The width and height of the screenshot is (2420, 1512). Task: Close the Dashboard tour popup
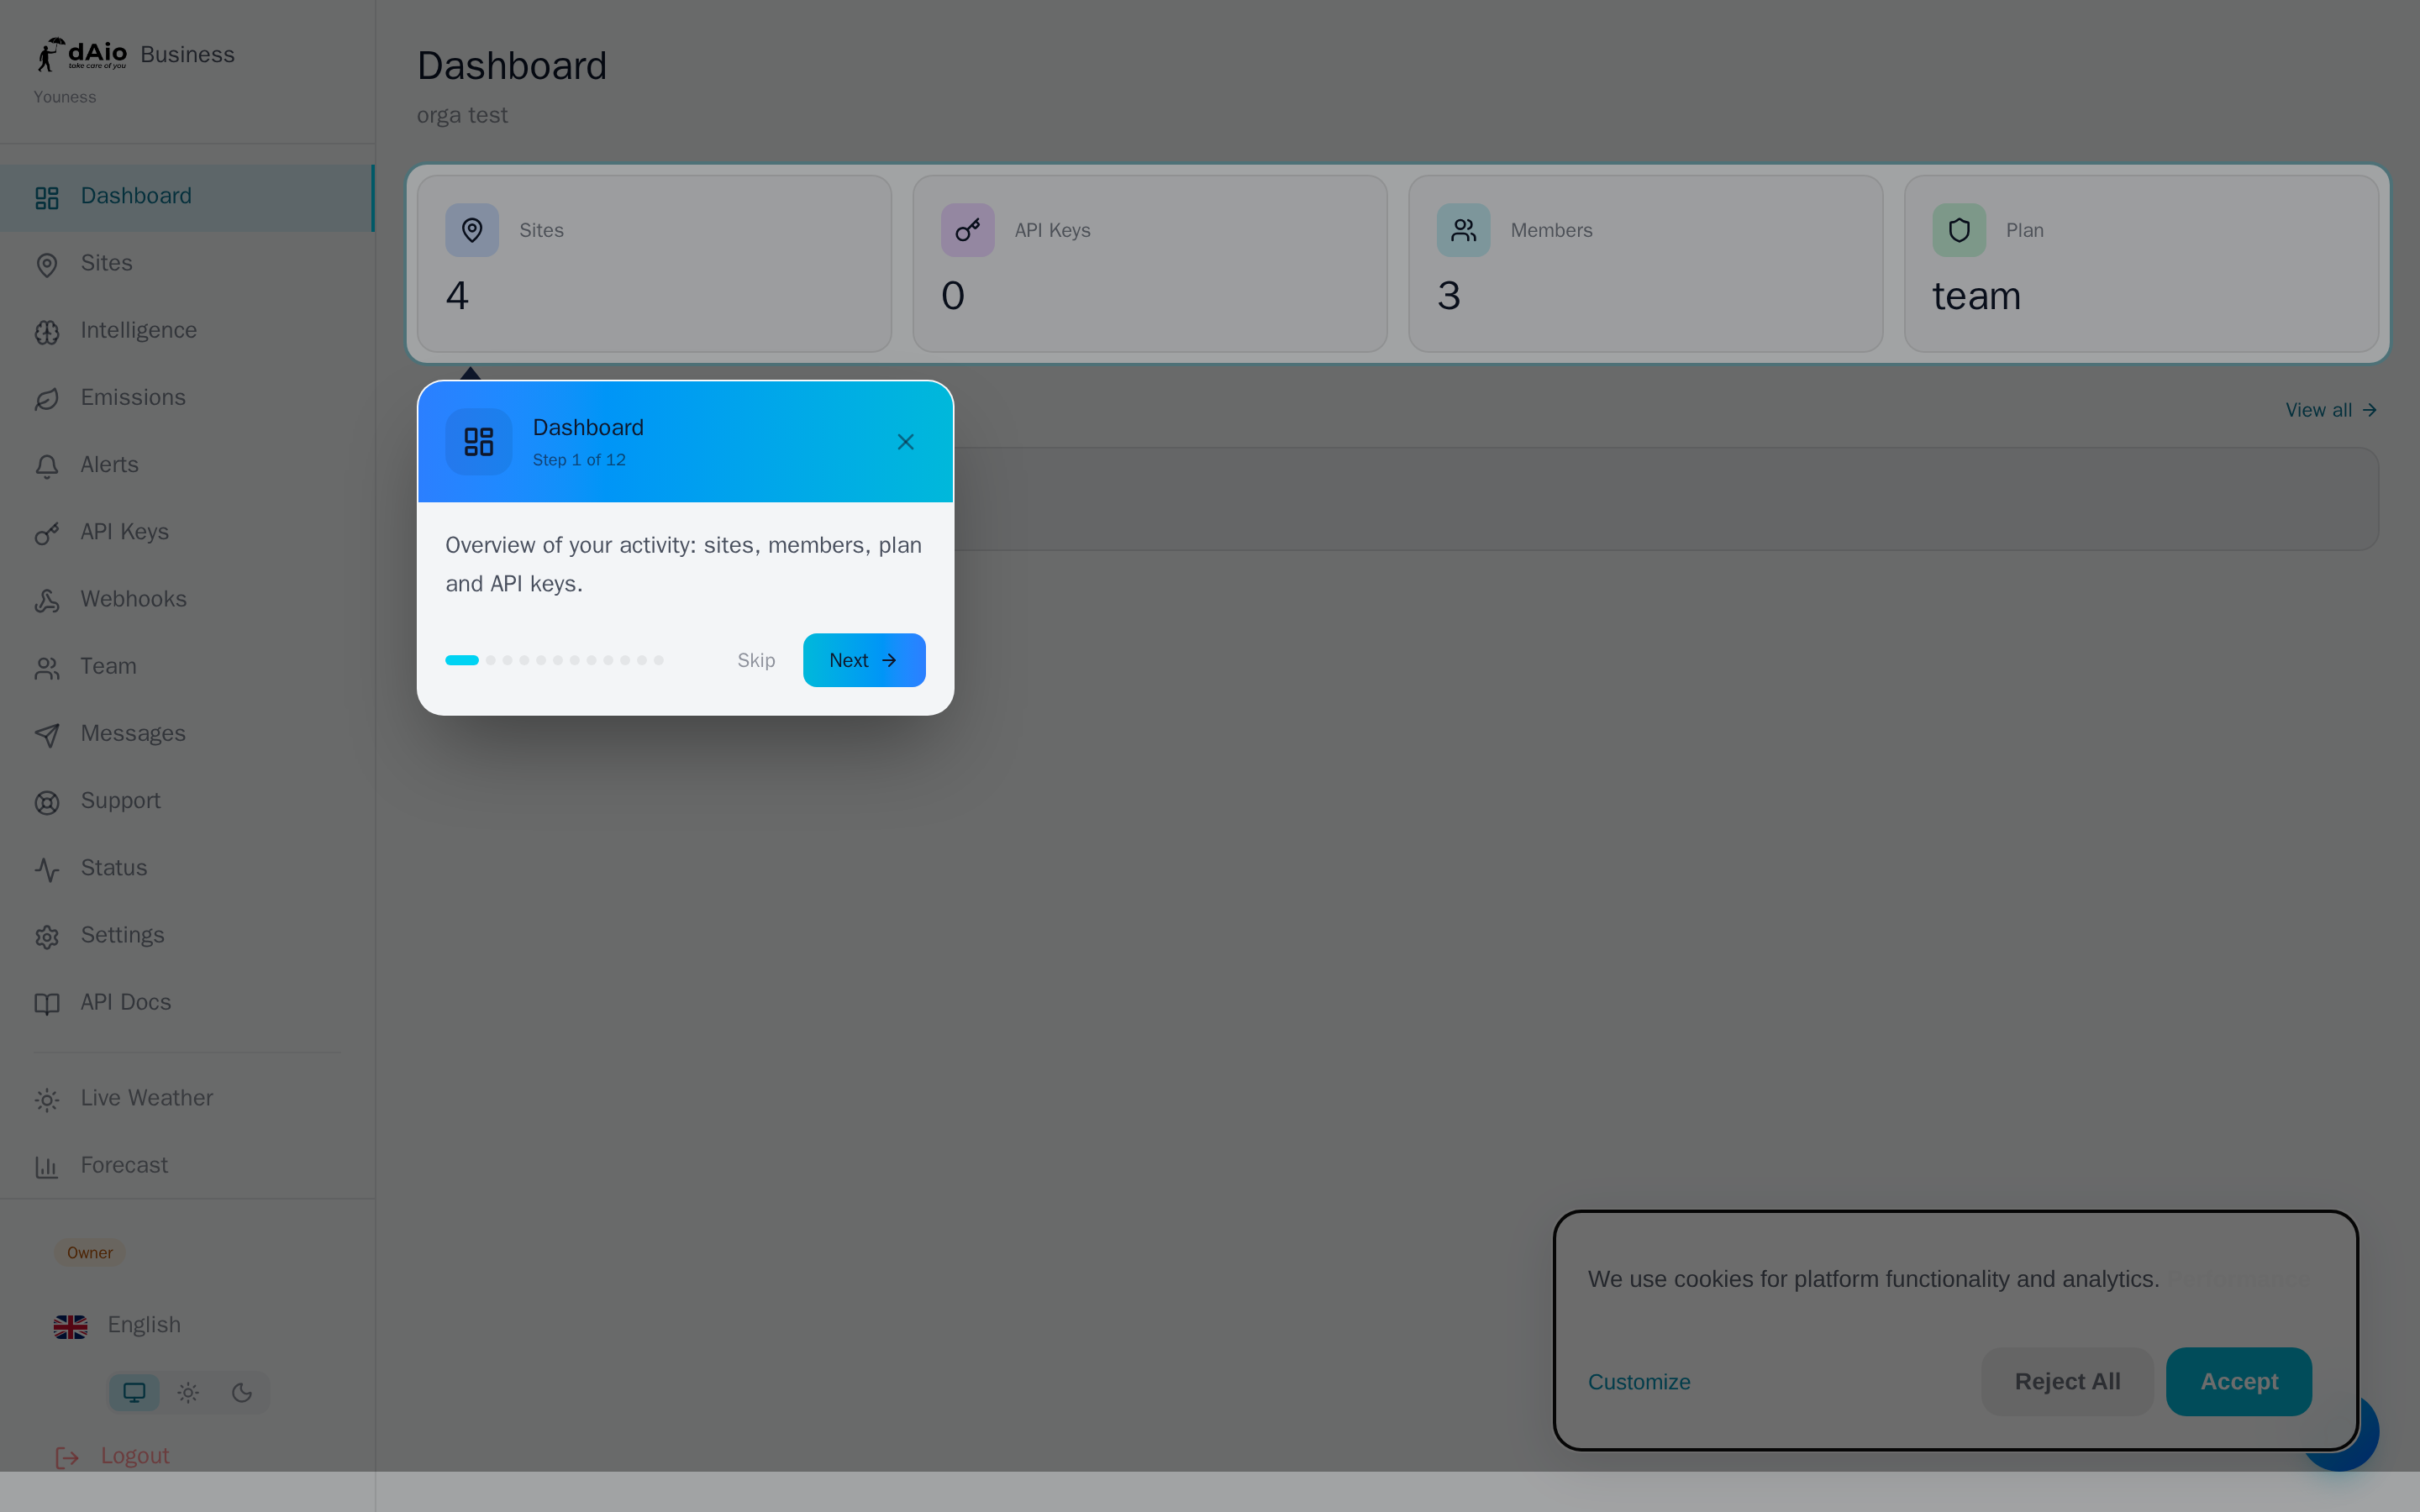[906, 441]
